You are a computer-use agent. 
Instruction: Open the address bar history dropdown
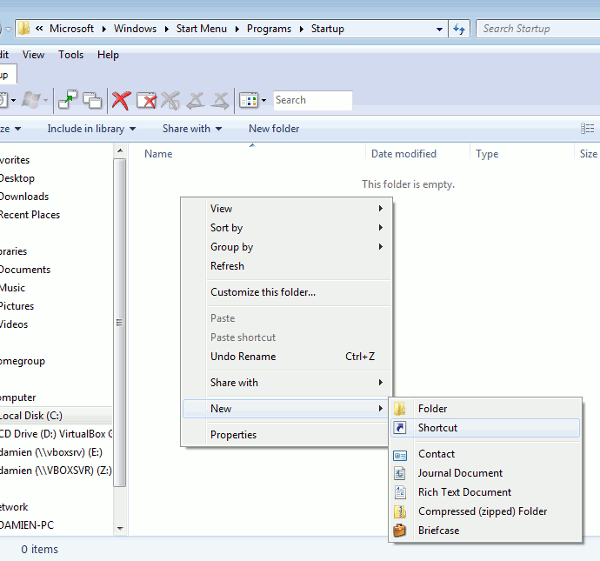[439, 29]
